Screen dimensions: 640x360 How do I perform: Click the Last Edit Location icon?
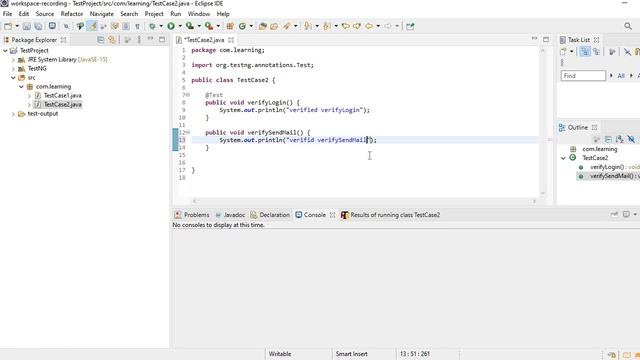point(346,26)
